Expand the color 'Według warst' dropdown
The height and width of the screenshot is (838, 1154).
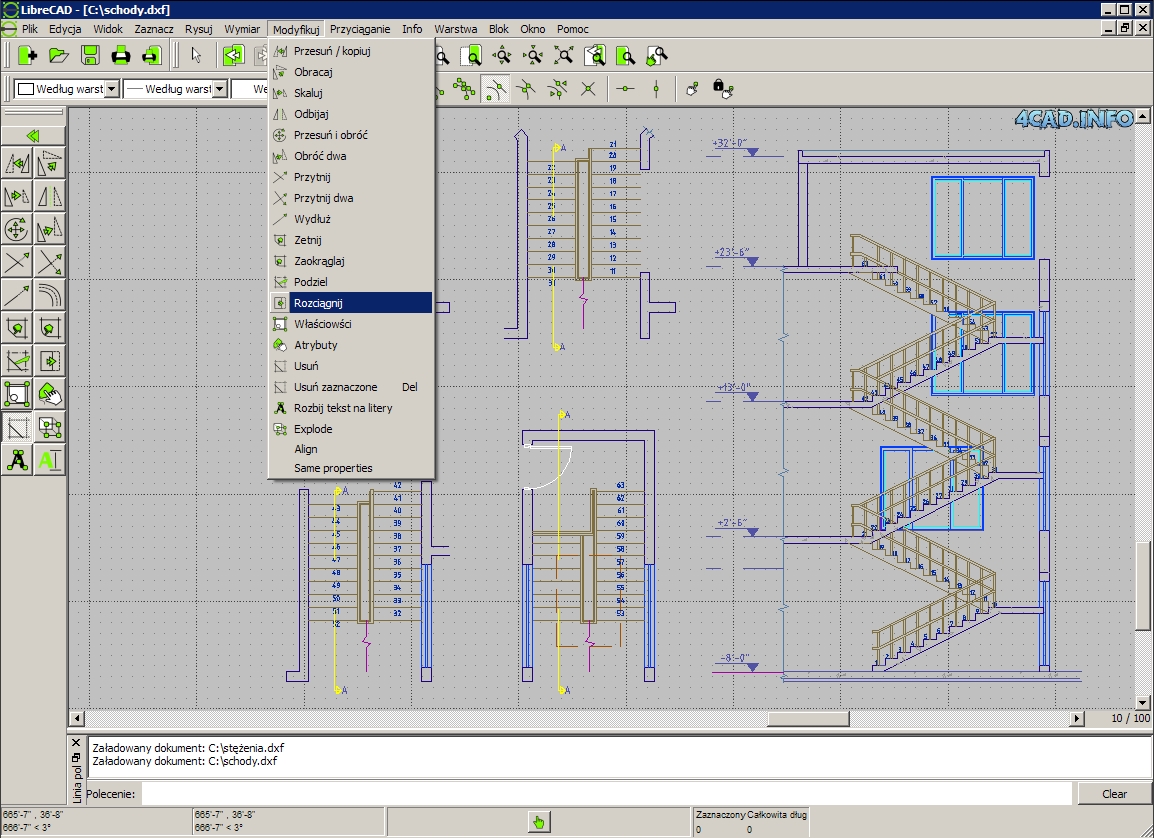pos(112,89)
